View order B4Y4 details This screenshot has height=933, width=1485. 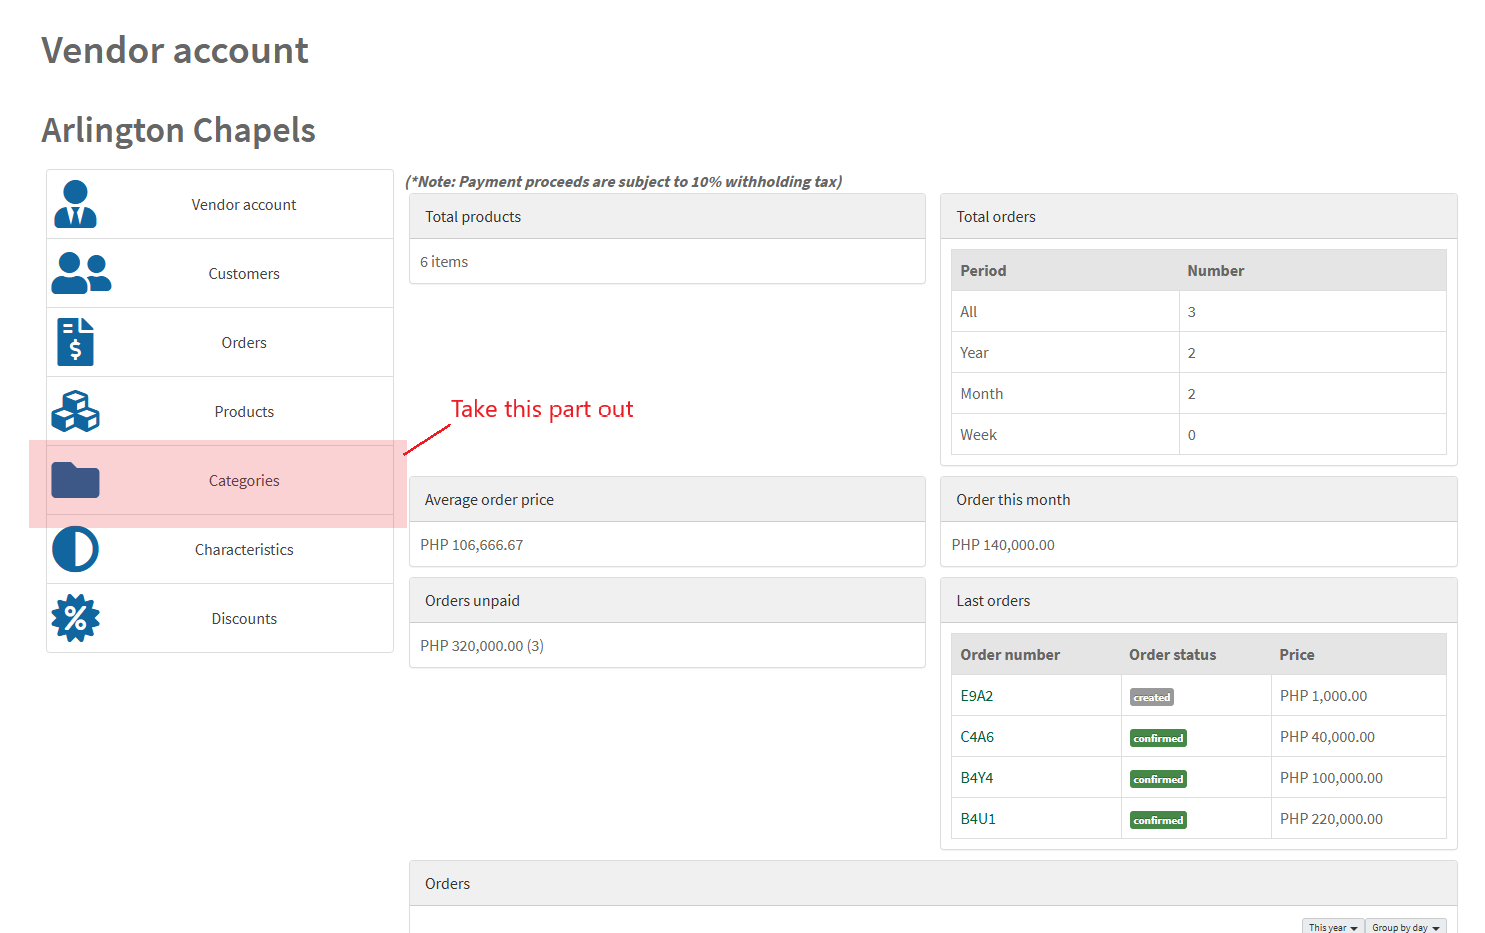tap(977, 778)
